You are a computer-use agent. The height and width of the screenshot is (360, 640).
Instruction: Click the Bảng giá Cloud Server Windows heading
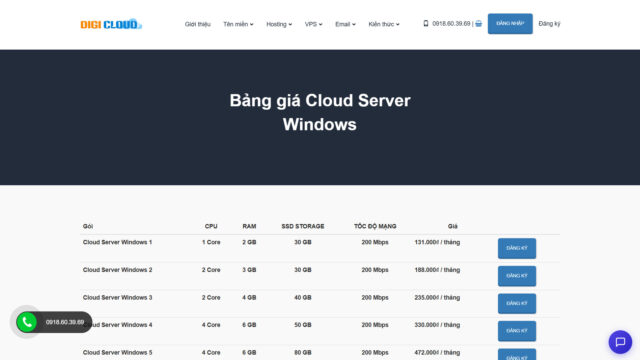320,112
